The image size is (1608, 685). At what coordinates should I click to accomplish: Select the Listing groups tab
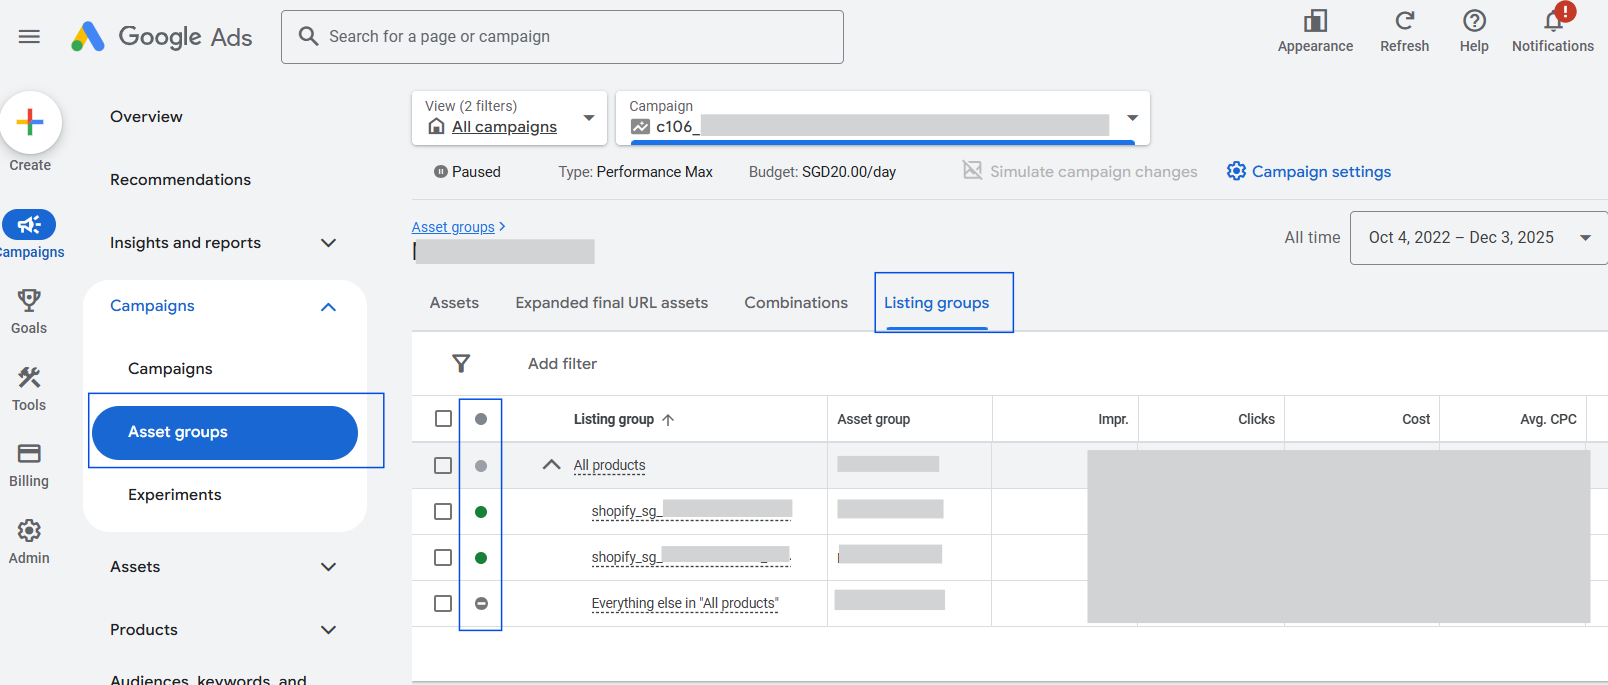(937, 303)
